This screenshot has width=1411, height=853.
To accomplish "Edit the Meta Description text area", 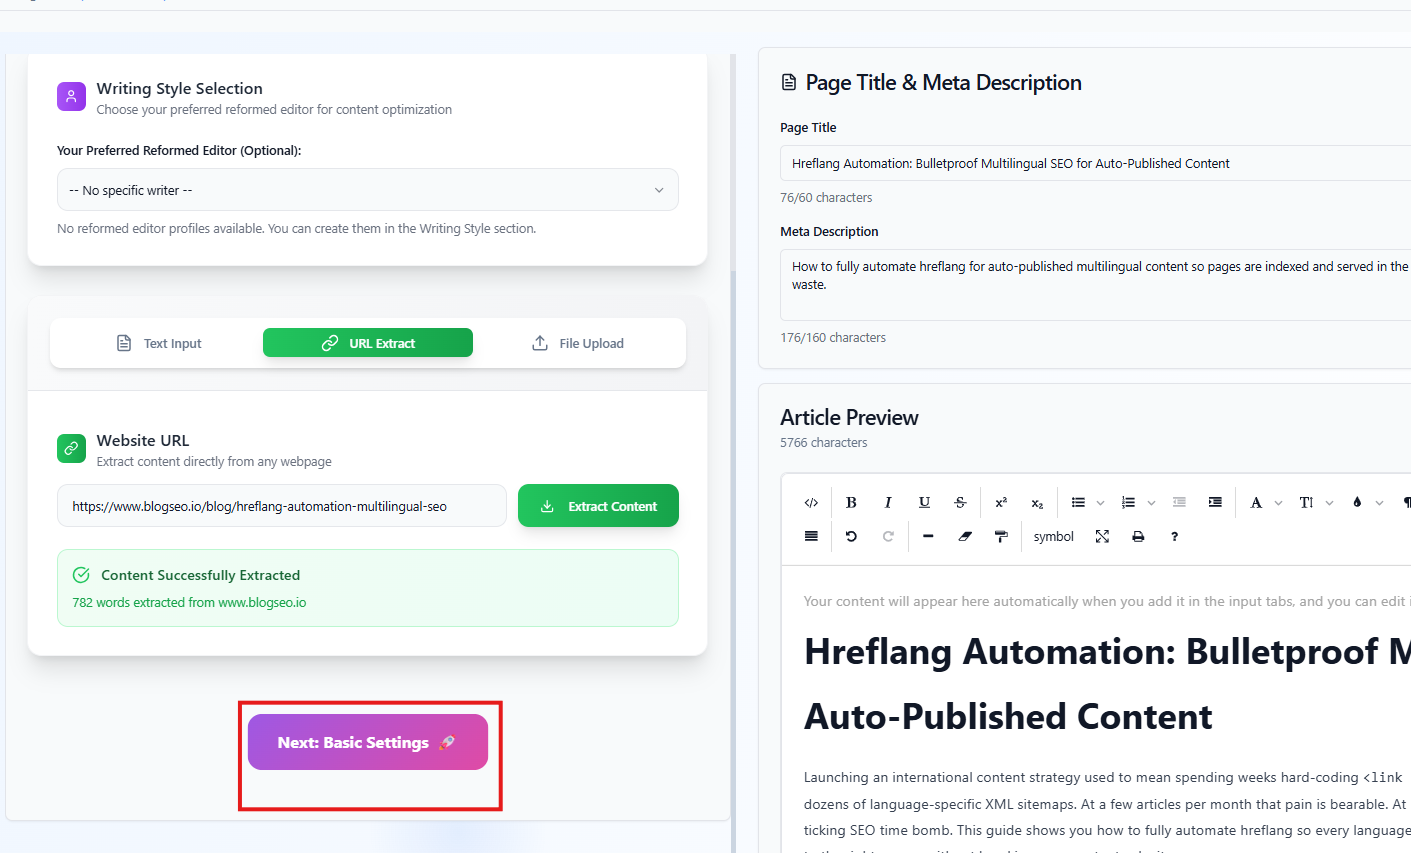I will point(1095,285).
